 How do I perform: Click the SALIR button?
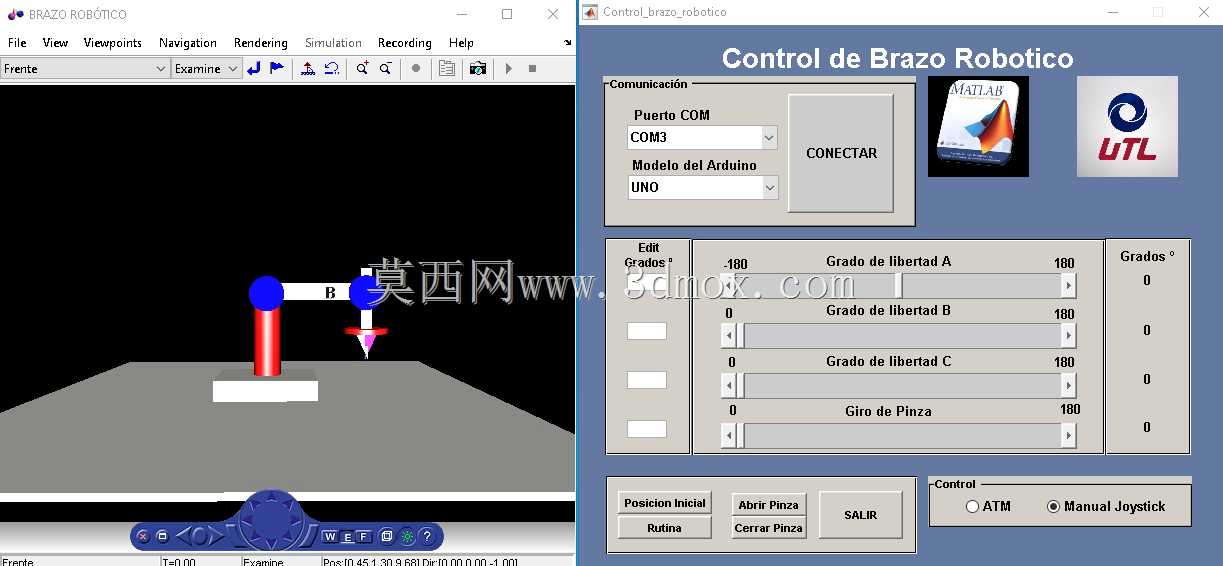pos(860,515)
